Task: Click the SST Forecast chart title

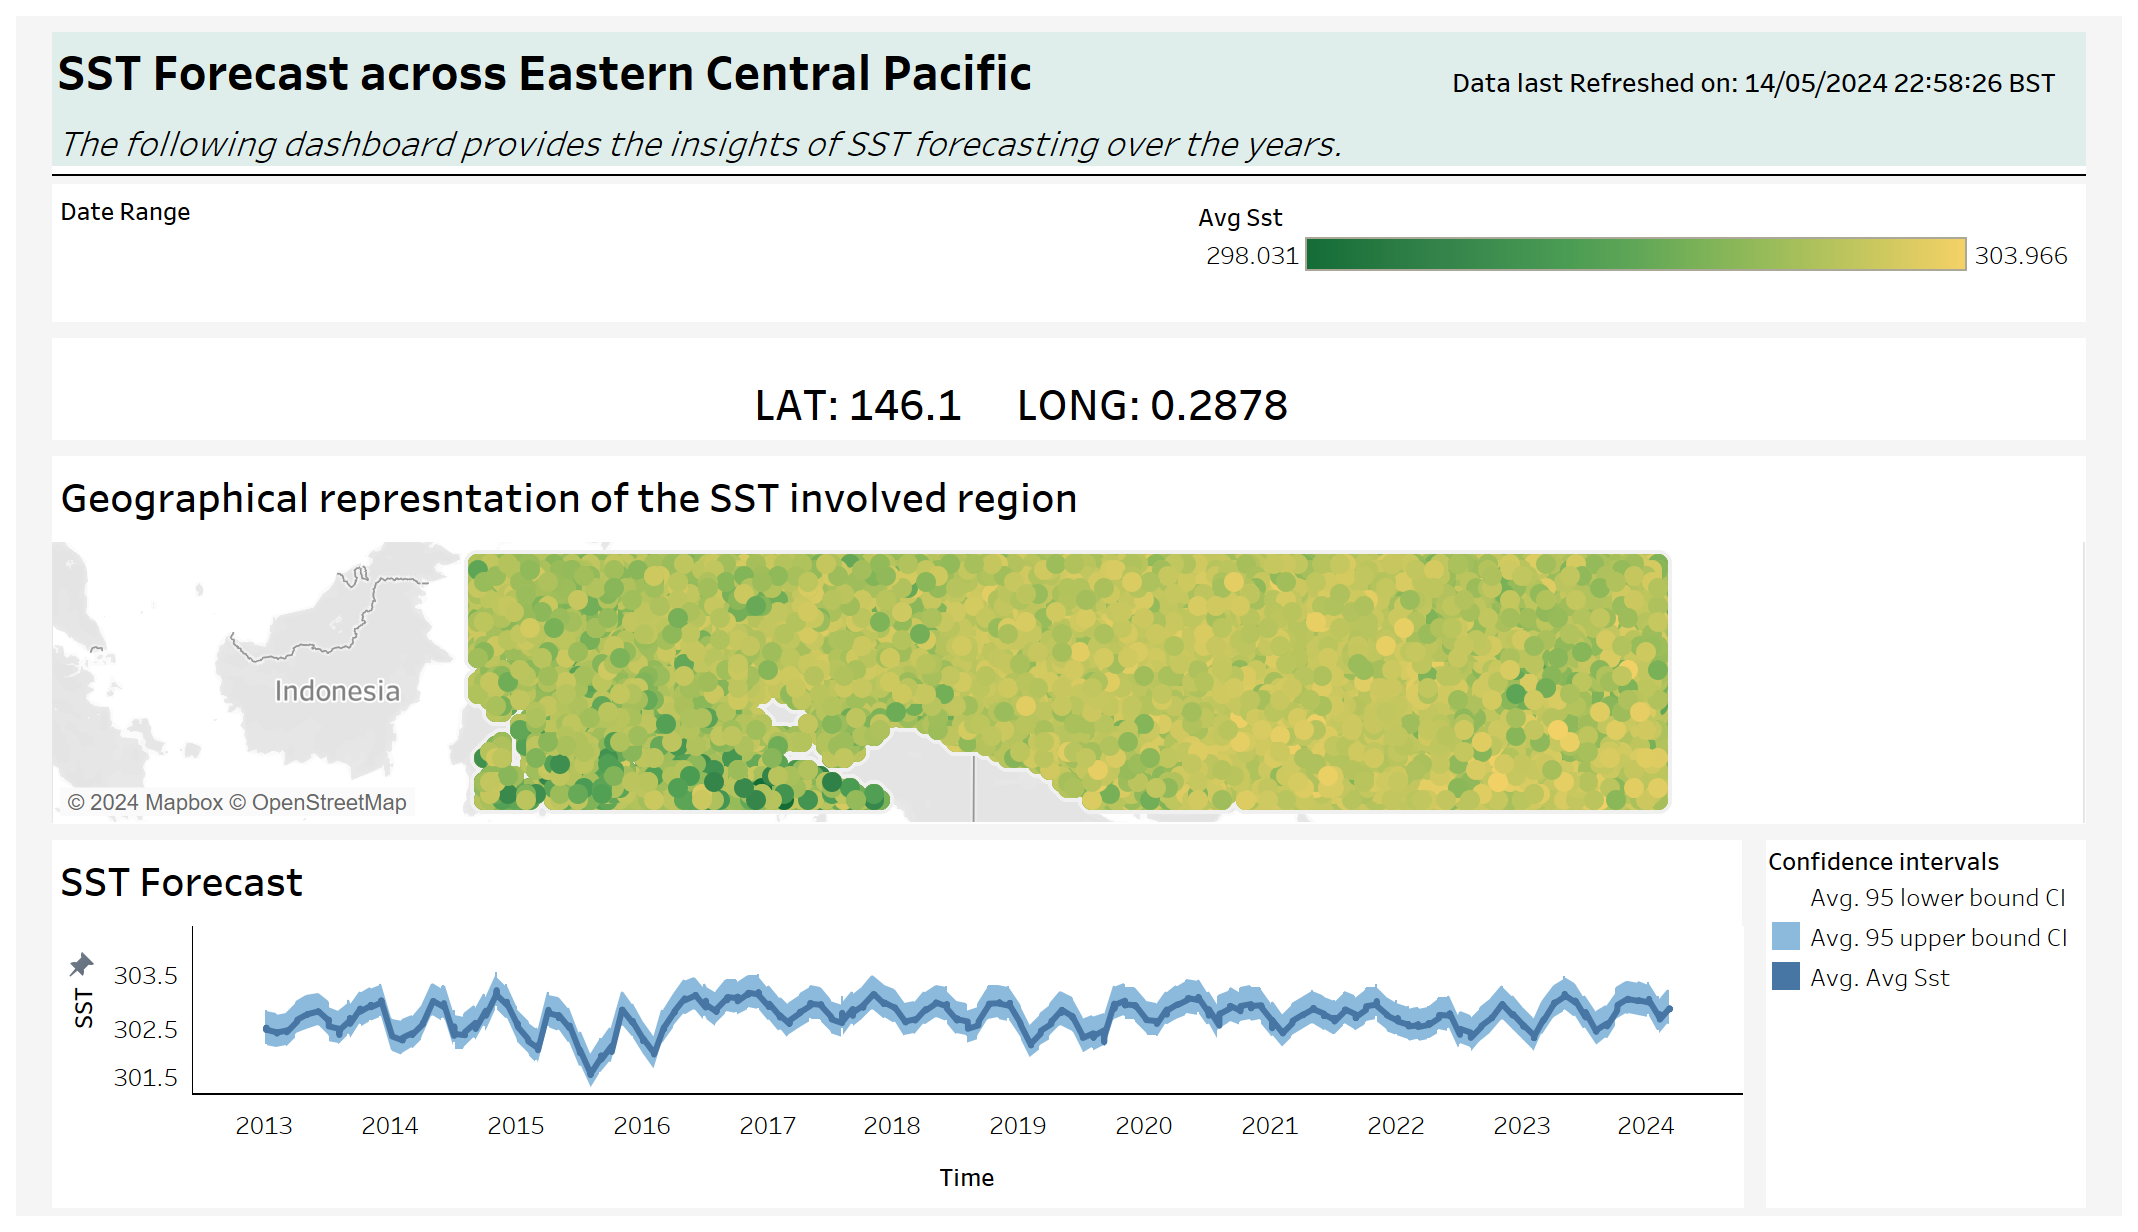Action: [x=181, y=883]
